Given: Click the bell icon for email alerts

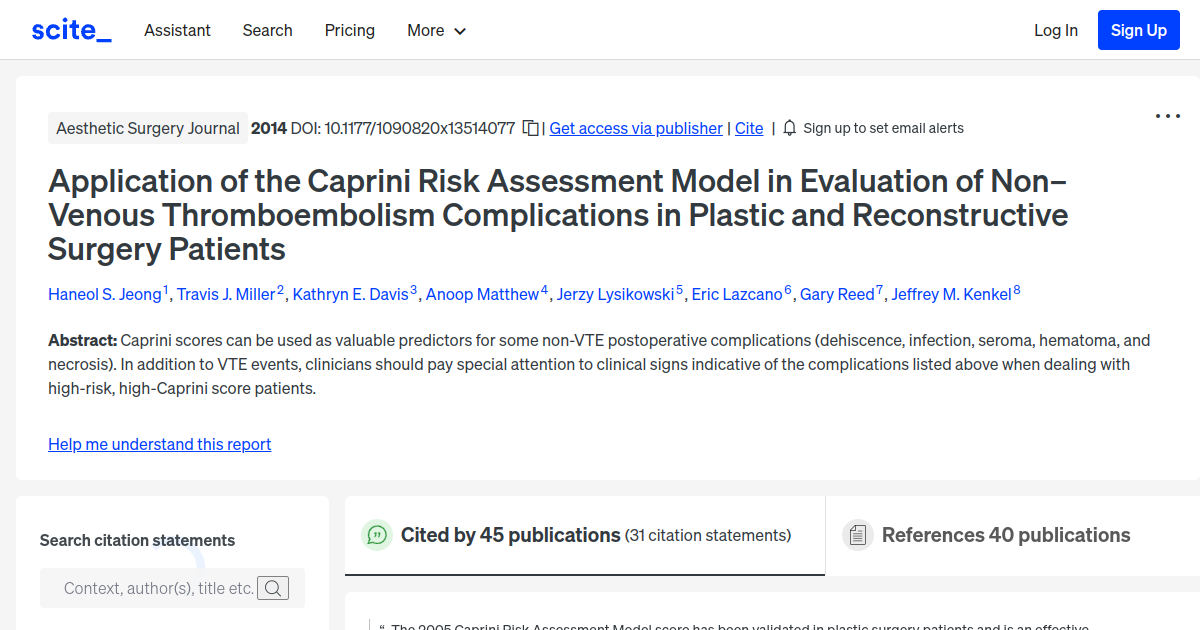Looking at the screenshot, I should pos(789,127).
